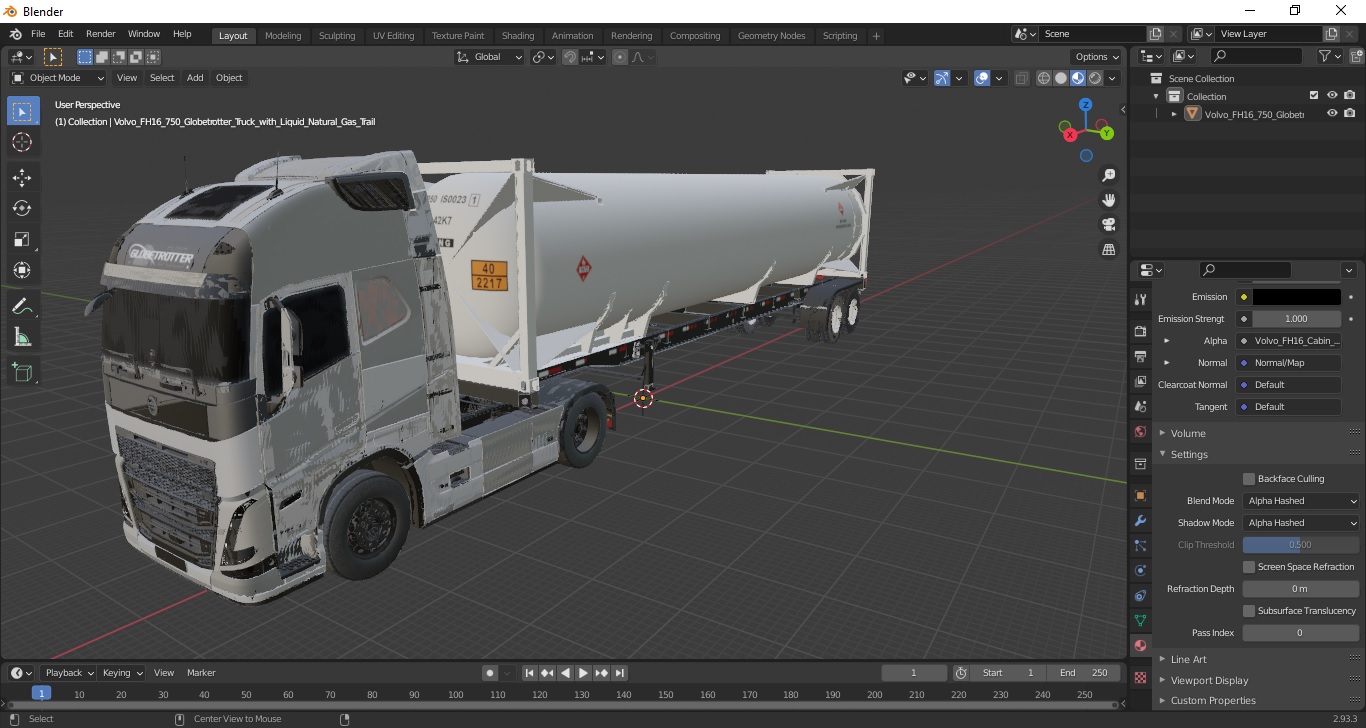Select the Select Box tool

tap(22, 111)
